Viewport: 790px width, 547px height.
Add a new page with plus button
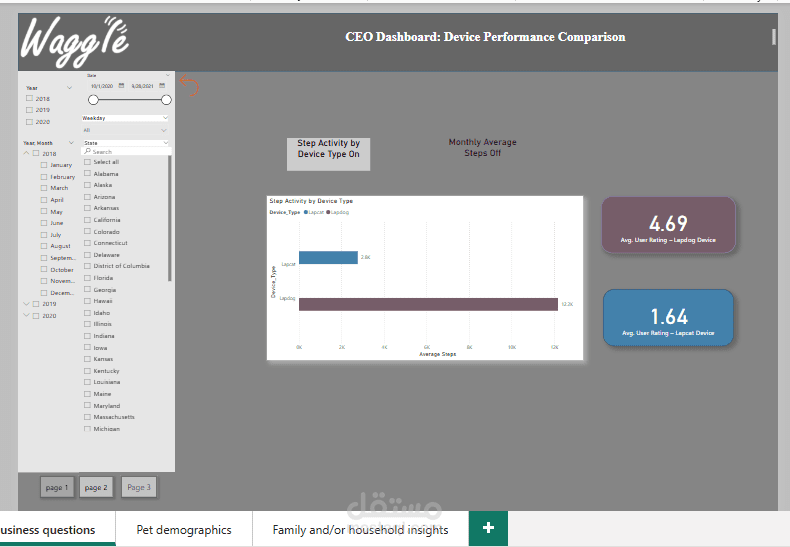(x=488, y=528)
